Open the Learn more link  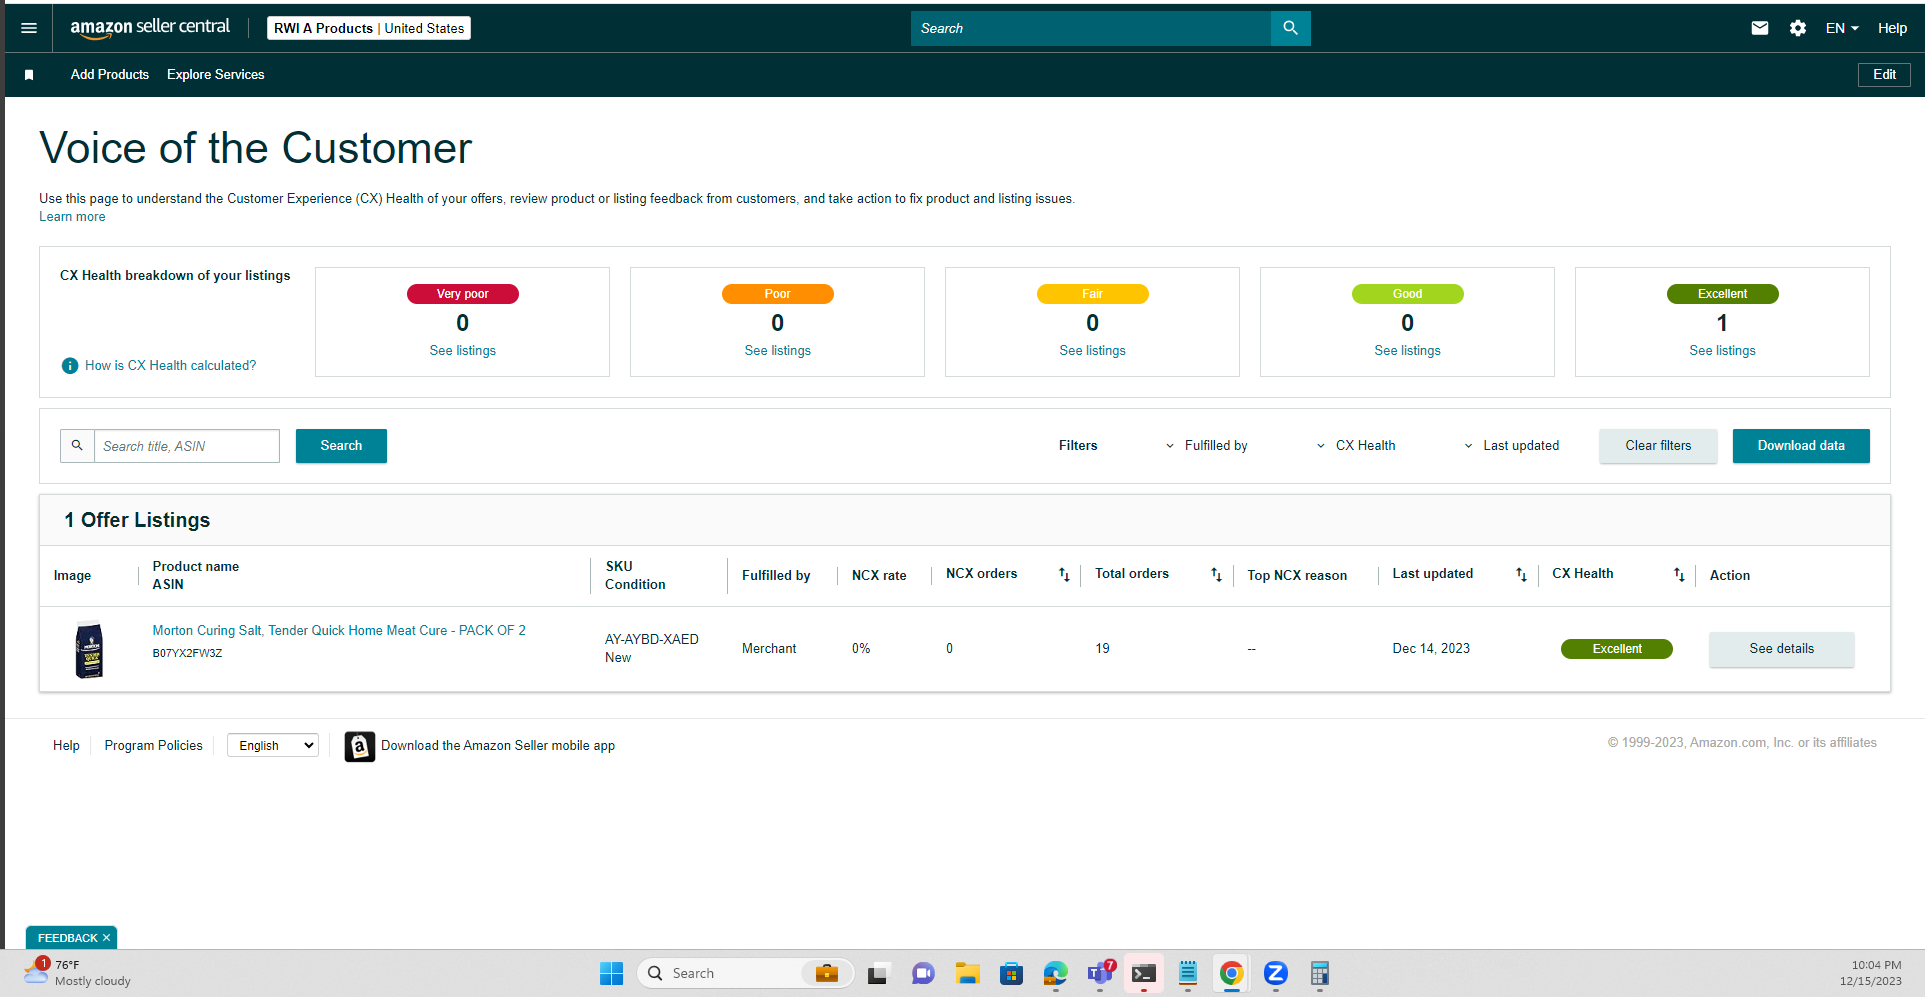[72, 217]
